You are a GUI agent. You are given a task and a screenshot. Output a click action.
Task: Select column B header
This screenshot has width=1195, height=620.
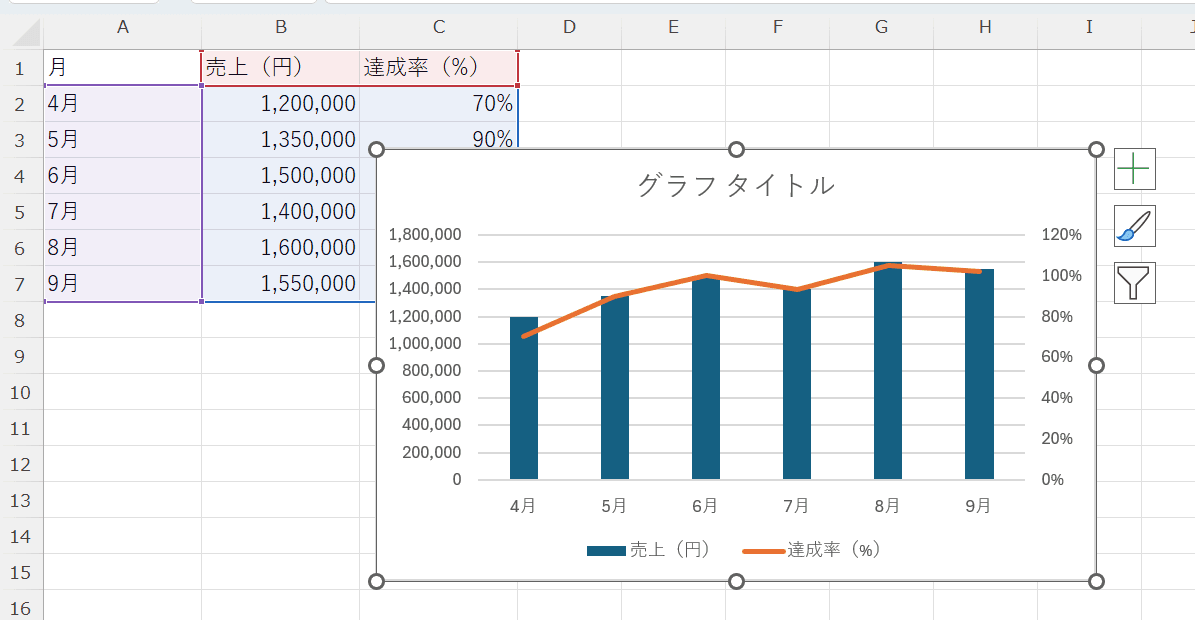280,27
